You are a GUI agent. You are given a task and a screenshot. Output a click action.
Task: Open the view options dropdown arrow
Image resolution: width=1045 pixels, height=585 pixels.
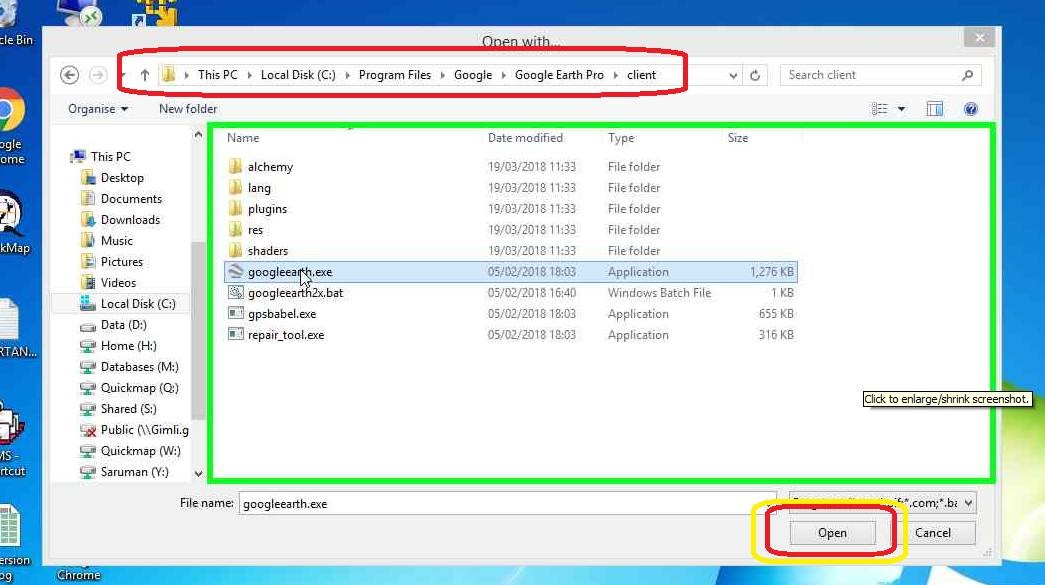(901, 109)
